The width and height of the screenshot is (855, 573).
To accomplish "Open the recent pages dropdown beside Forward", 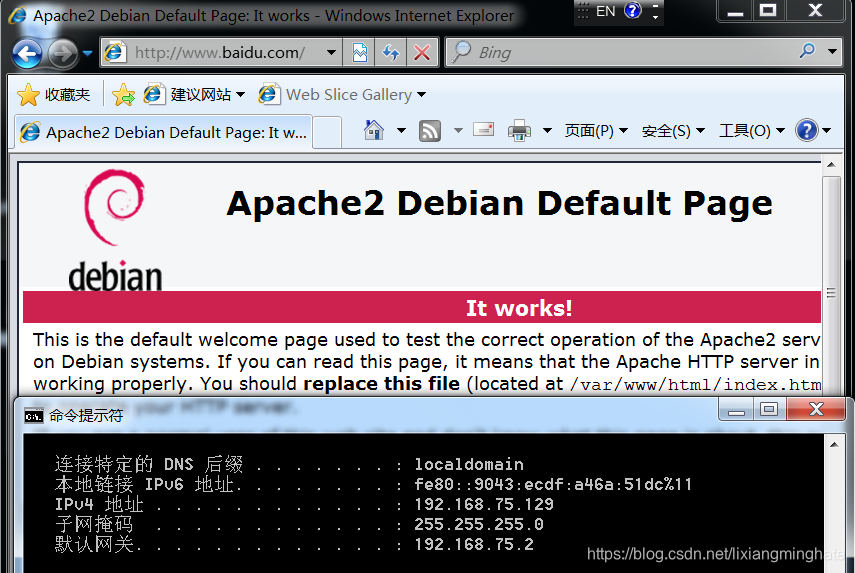I will (x=87, y=53).
